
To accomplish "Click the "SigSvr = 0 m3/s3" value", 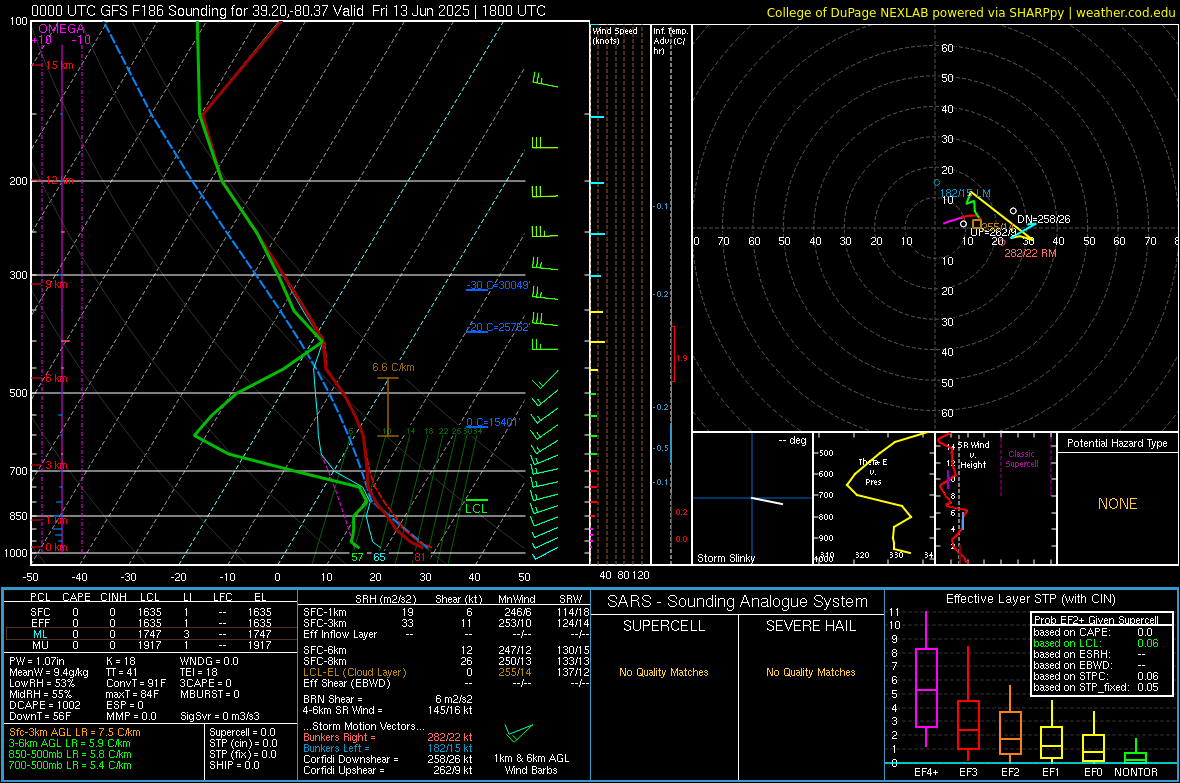I will pyautogui.click(x=220, y=716).
